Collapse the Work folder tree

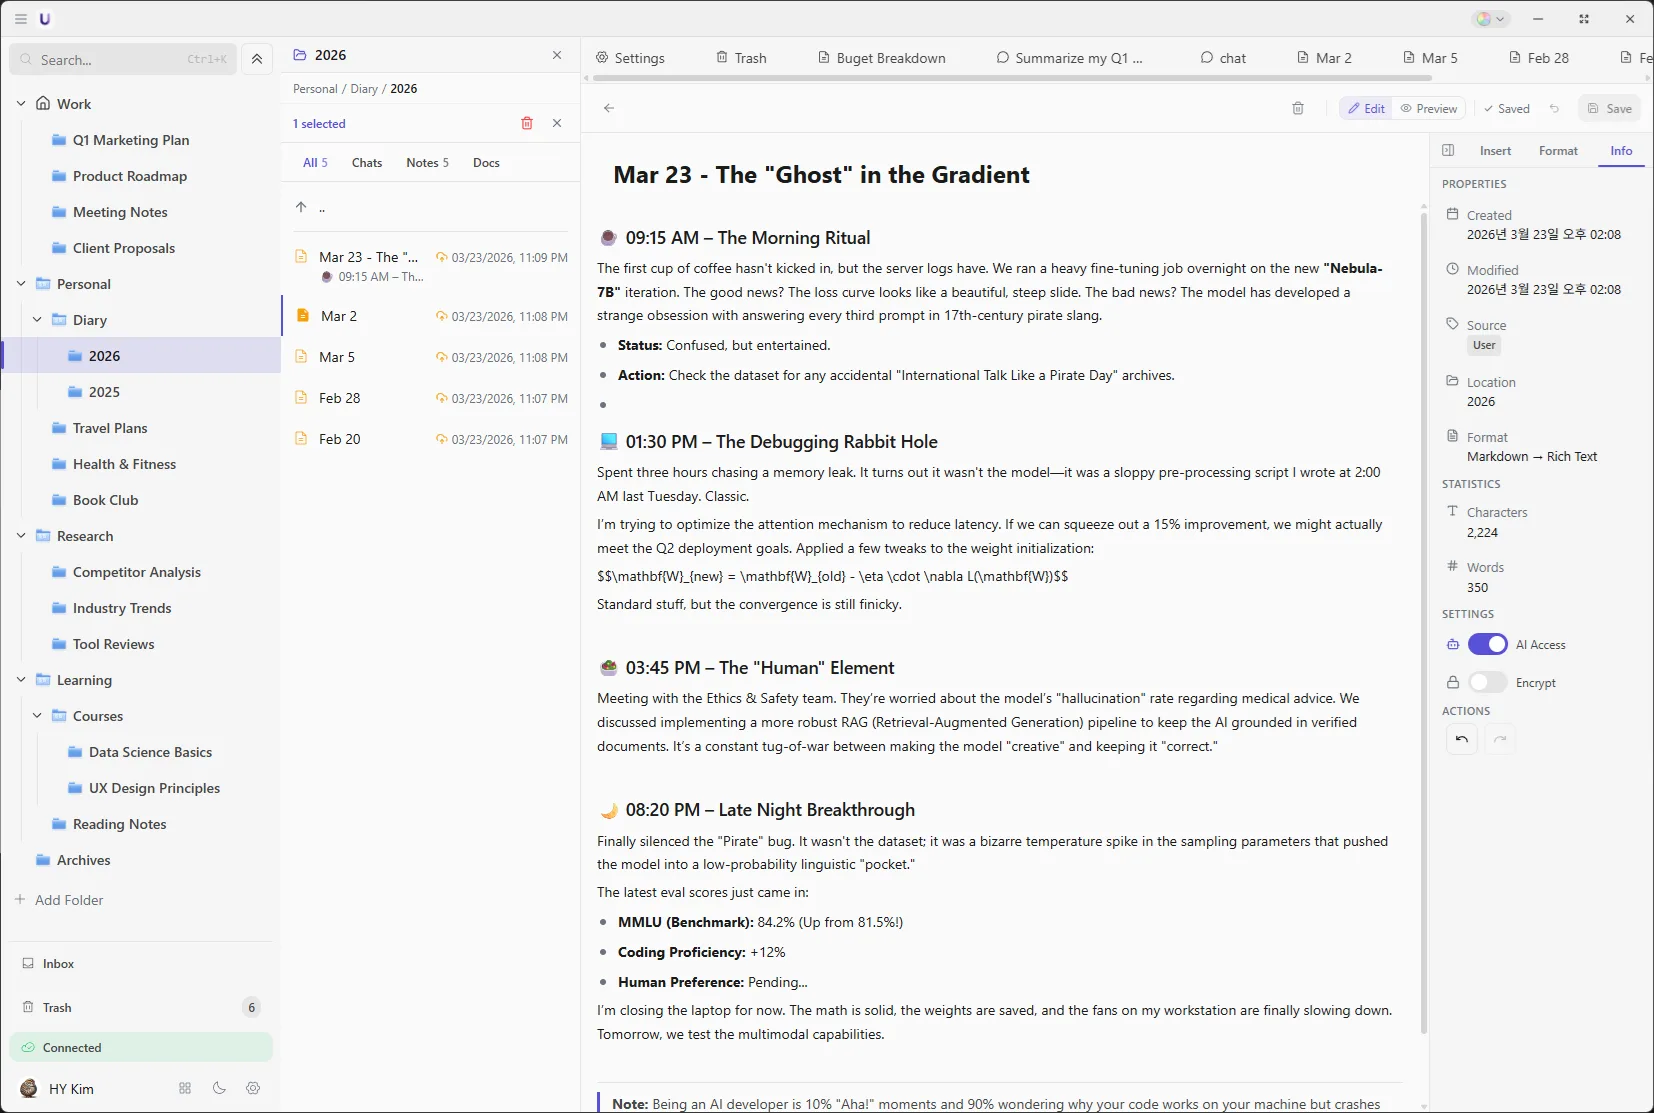click(21, 104)
